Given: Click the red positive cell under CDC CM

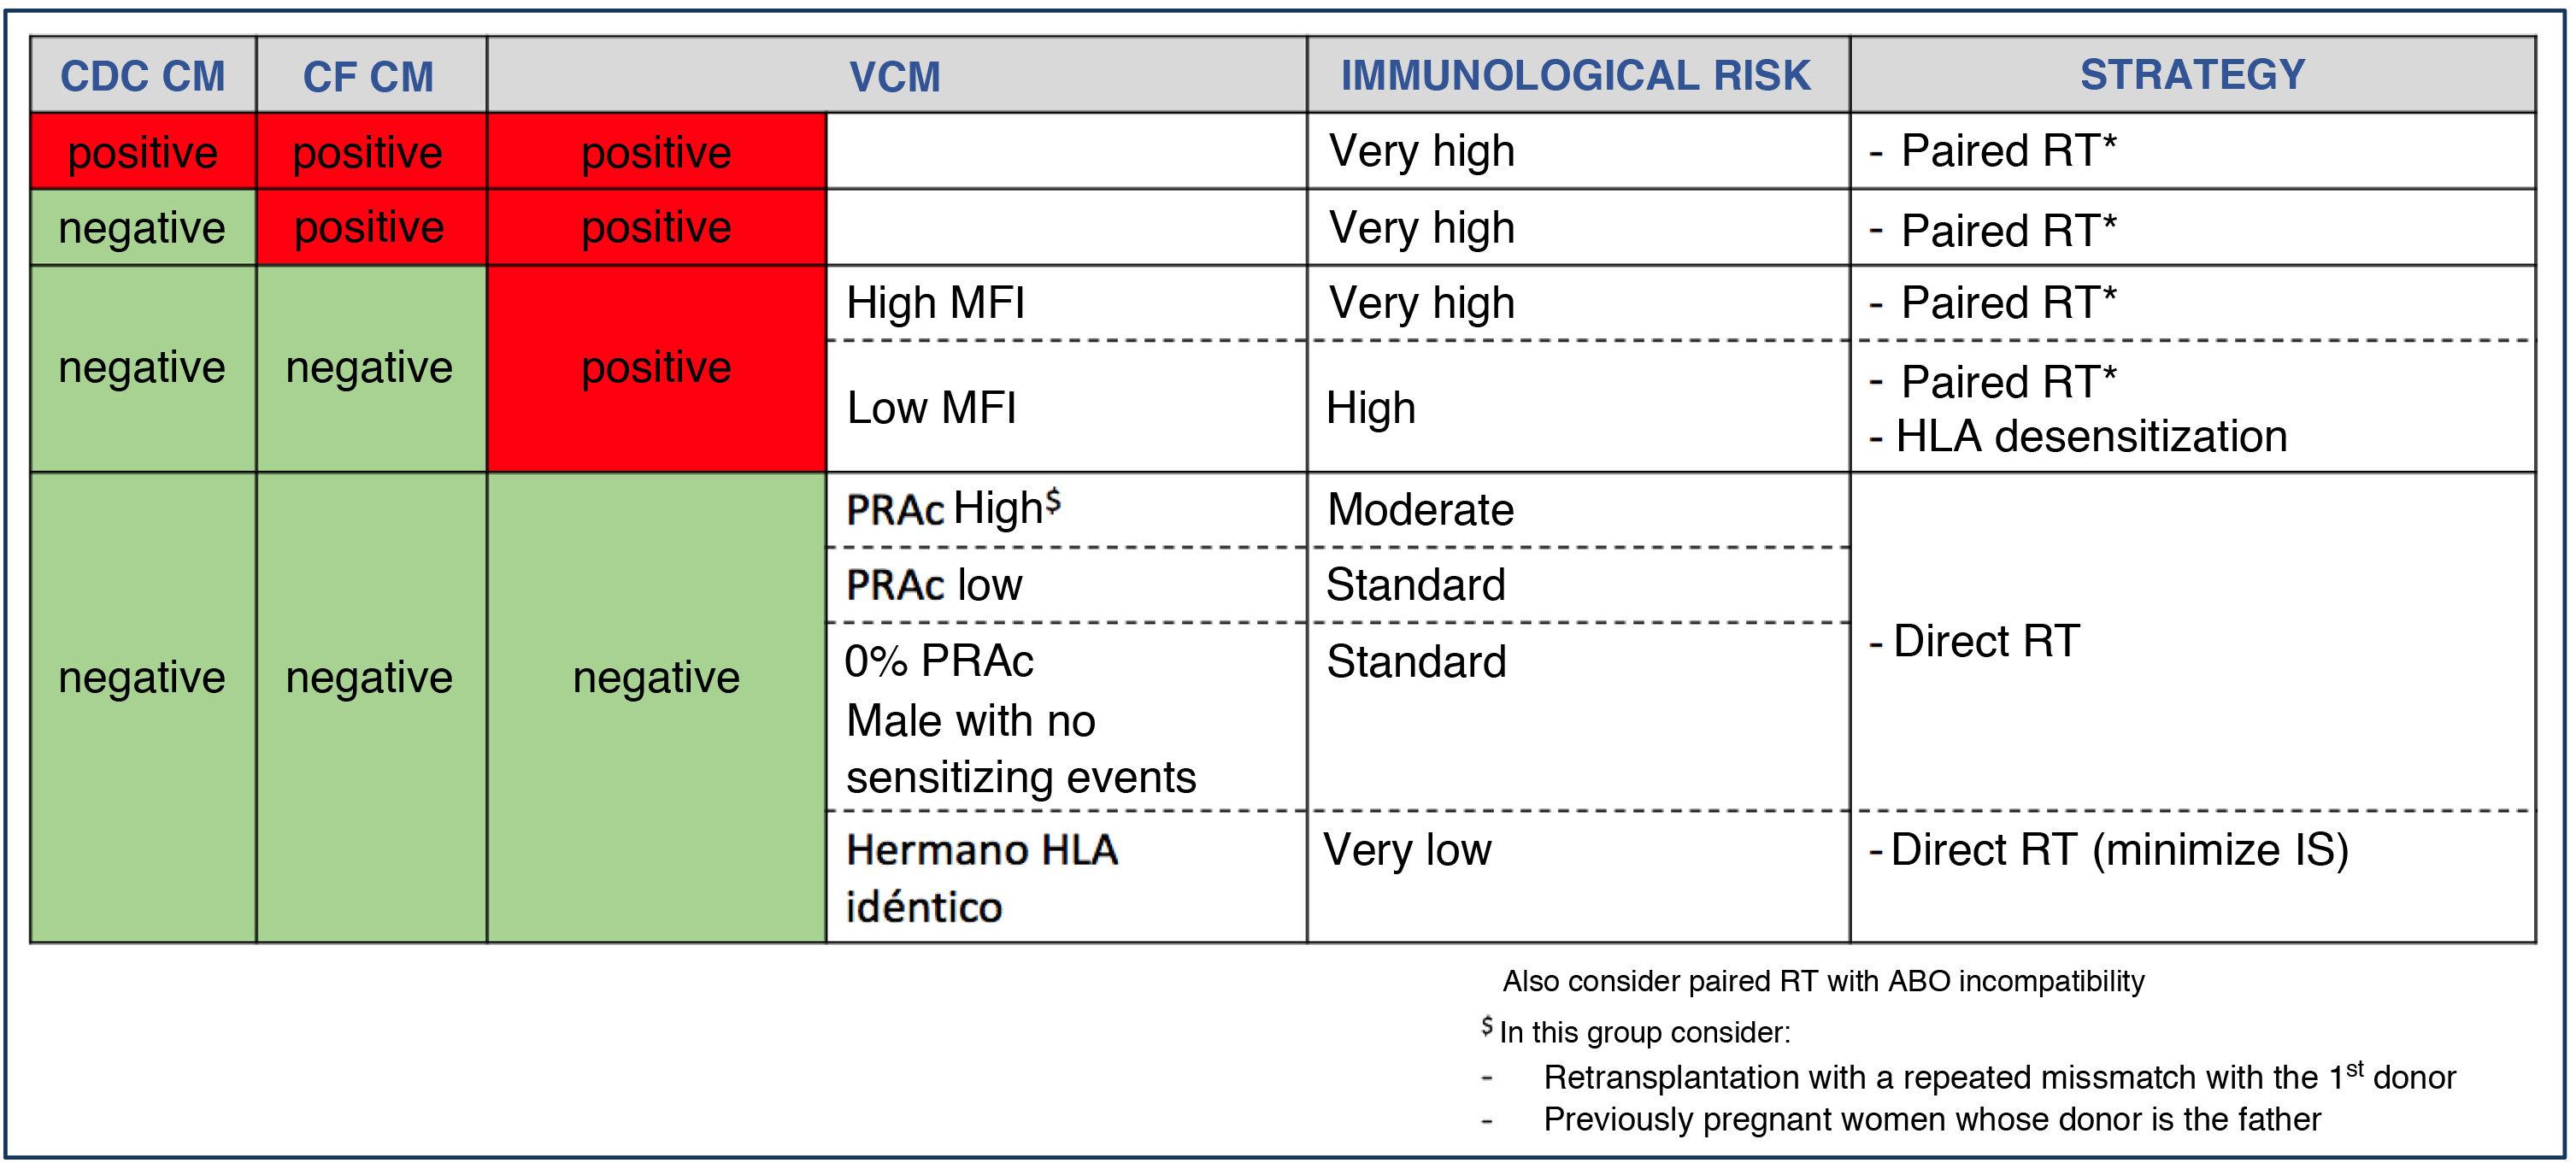Looking at the screenshot, I should click(x=143, y=152).
